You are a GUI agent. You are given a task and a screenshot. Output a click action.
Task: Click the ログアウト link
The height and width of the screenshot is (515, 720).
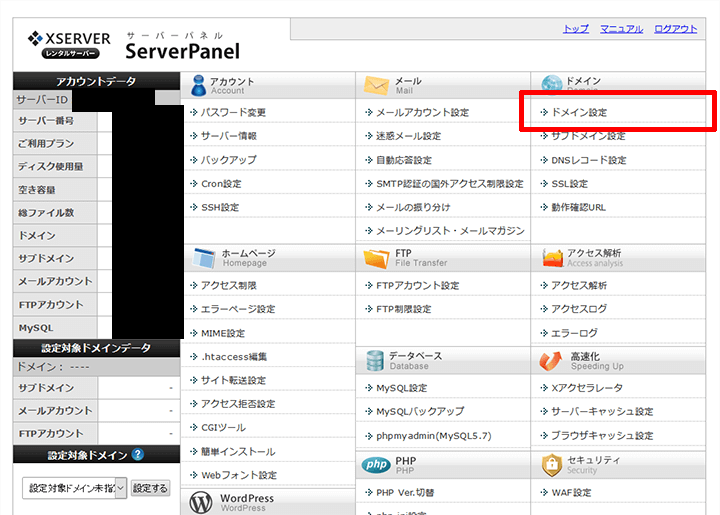pos(675,29)
